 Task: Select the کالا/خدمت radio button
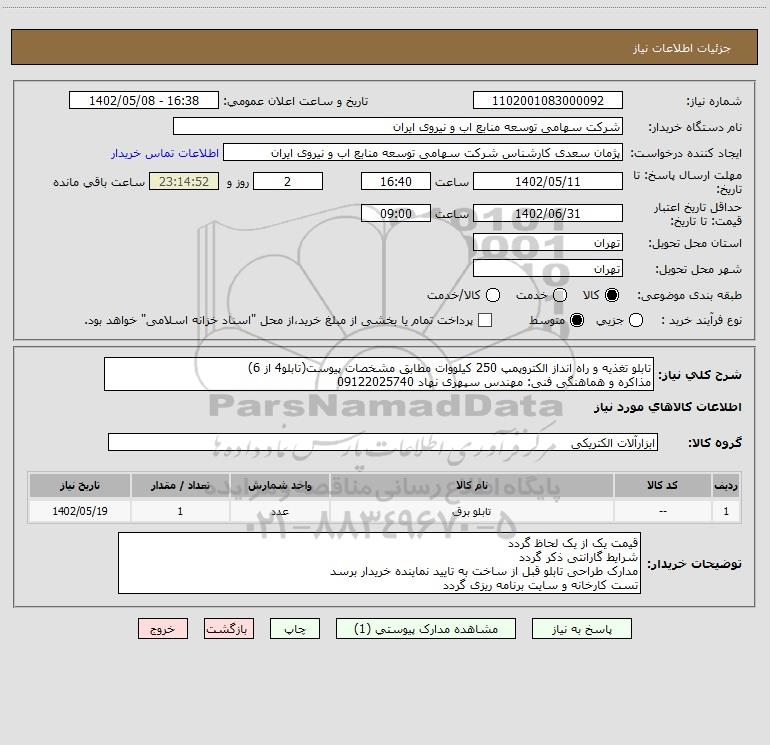pyautogui.click(x=493, y=295)
